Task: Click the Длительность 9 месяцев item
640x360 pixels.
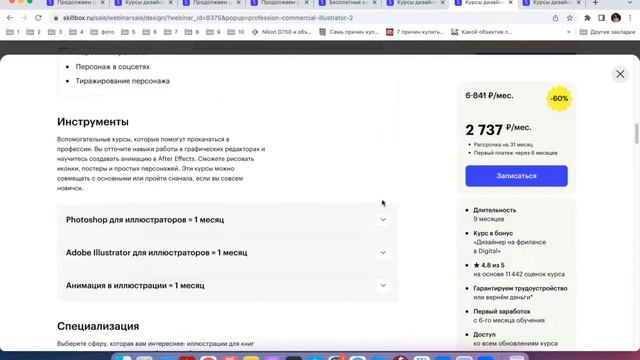Action: coord(495,214)
